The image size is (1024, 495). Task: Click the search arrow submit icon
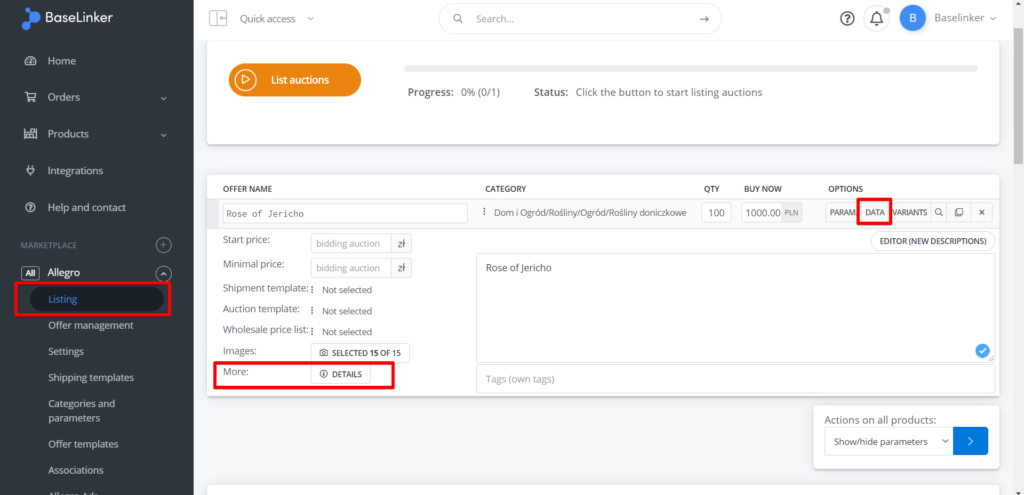pyautogui.click(x=704, y=19)
